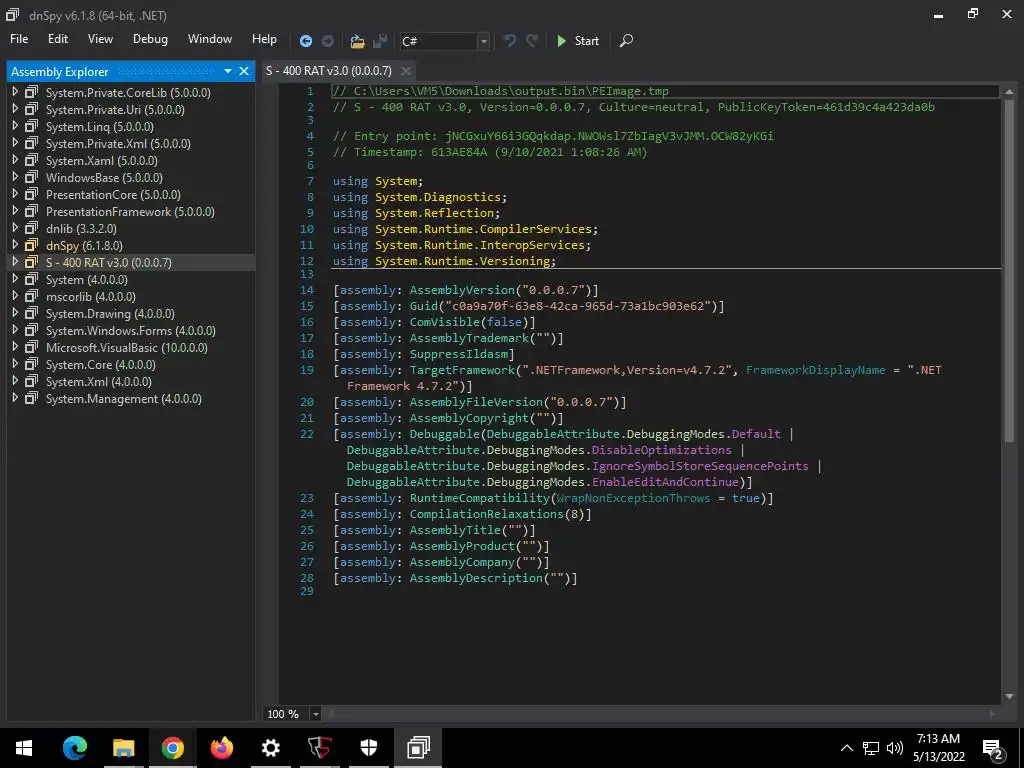
Task: Open the C# language dropdown
Action: click(483, 41)
